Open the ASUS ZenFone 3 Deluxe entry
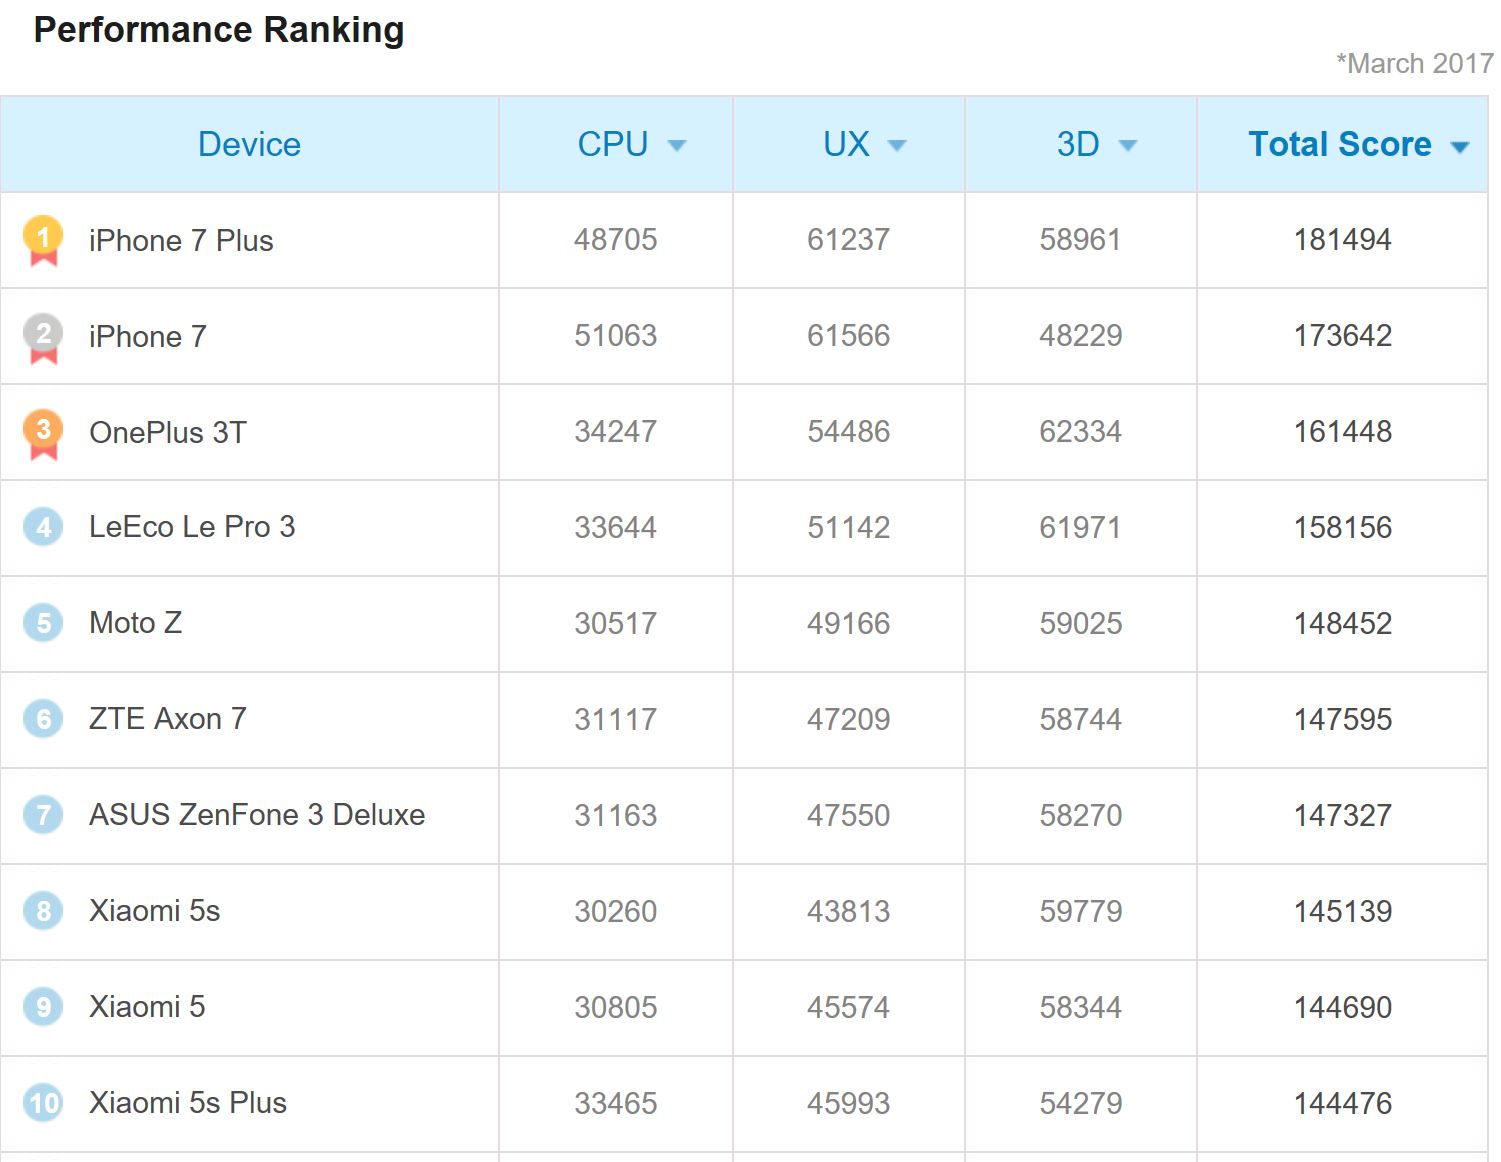 (x=257, y=815)
